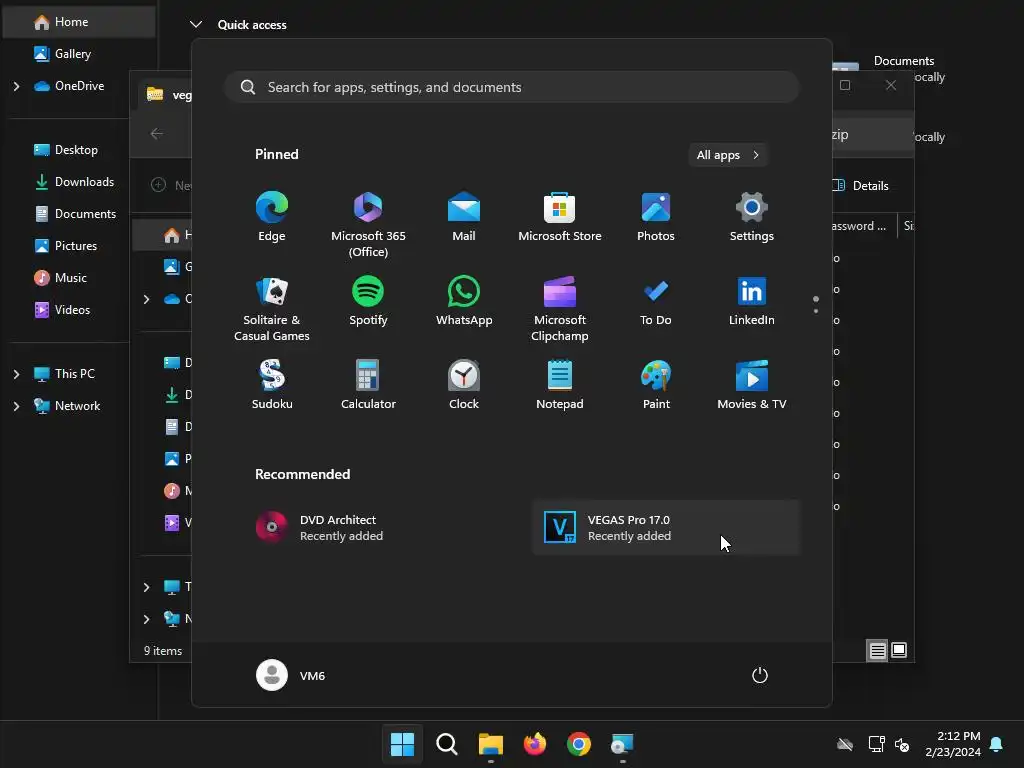
Task: Open WhatsApp from pinned apps
Action: 464,301
